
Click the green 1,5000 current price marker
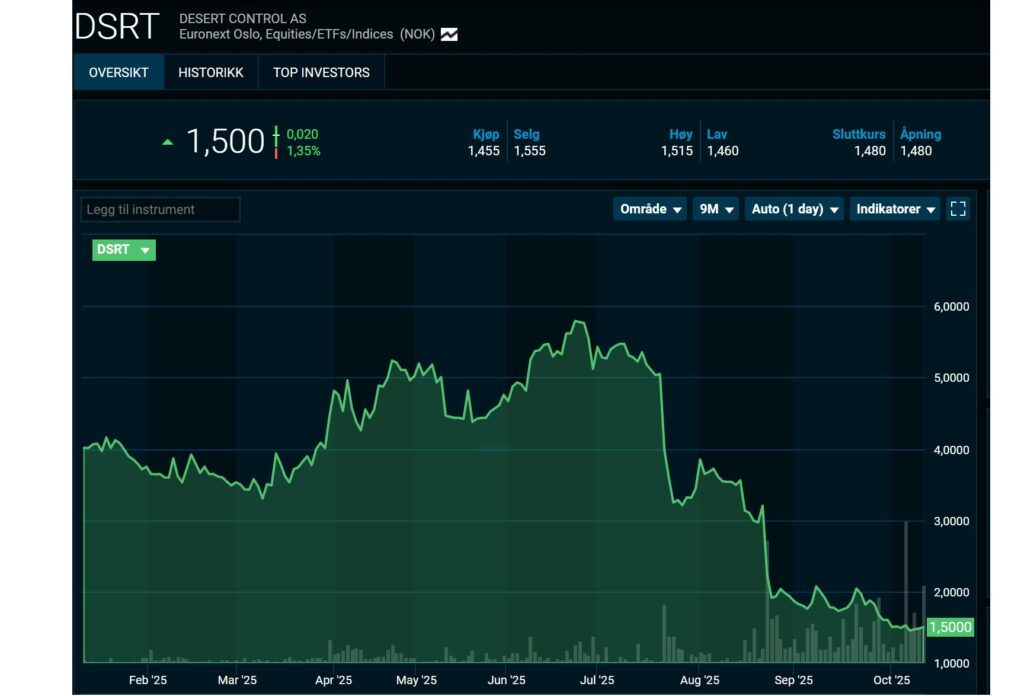[949, 627]
